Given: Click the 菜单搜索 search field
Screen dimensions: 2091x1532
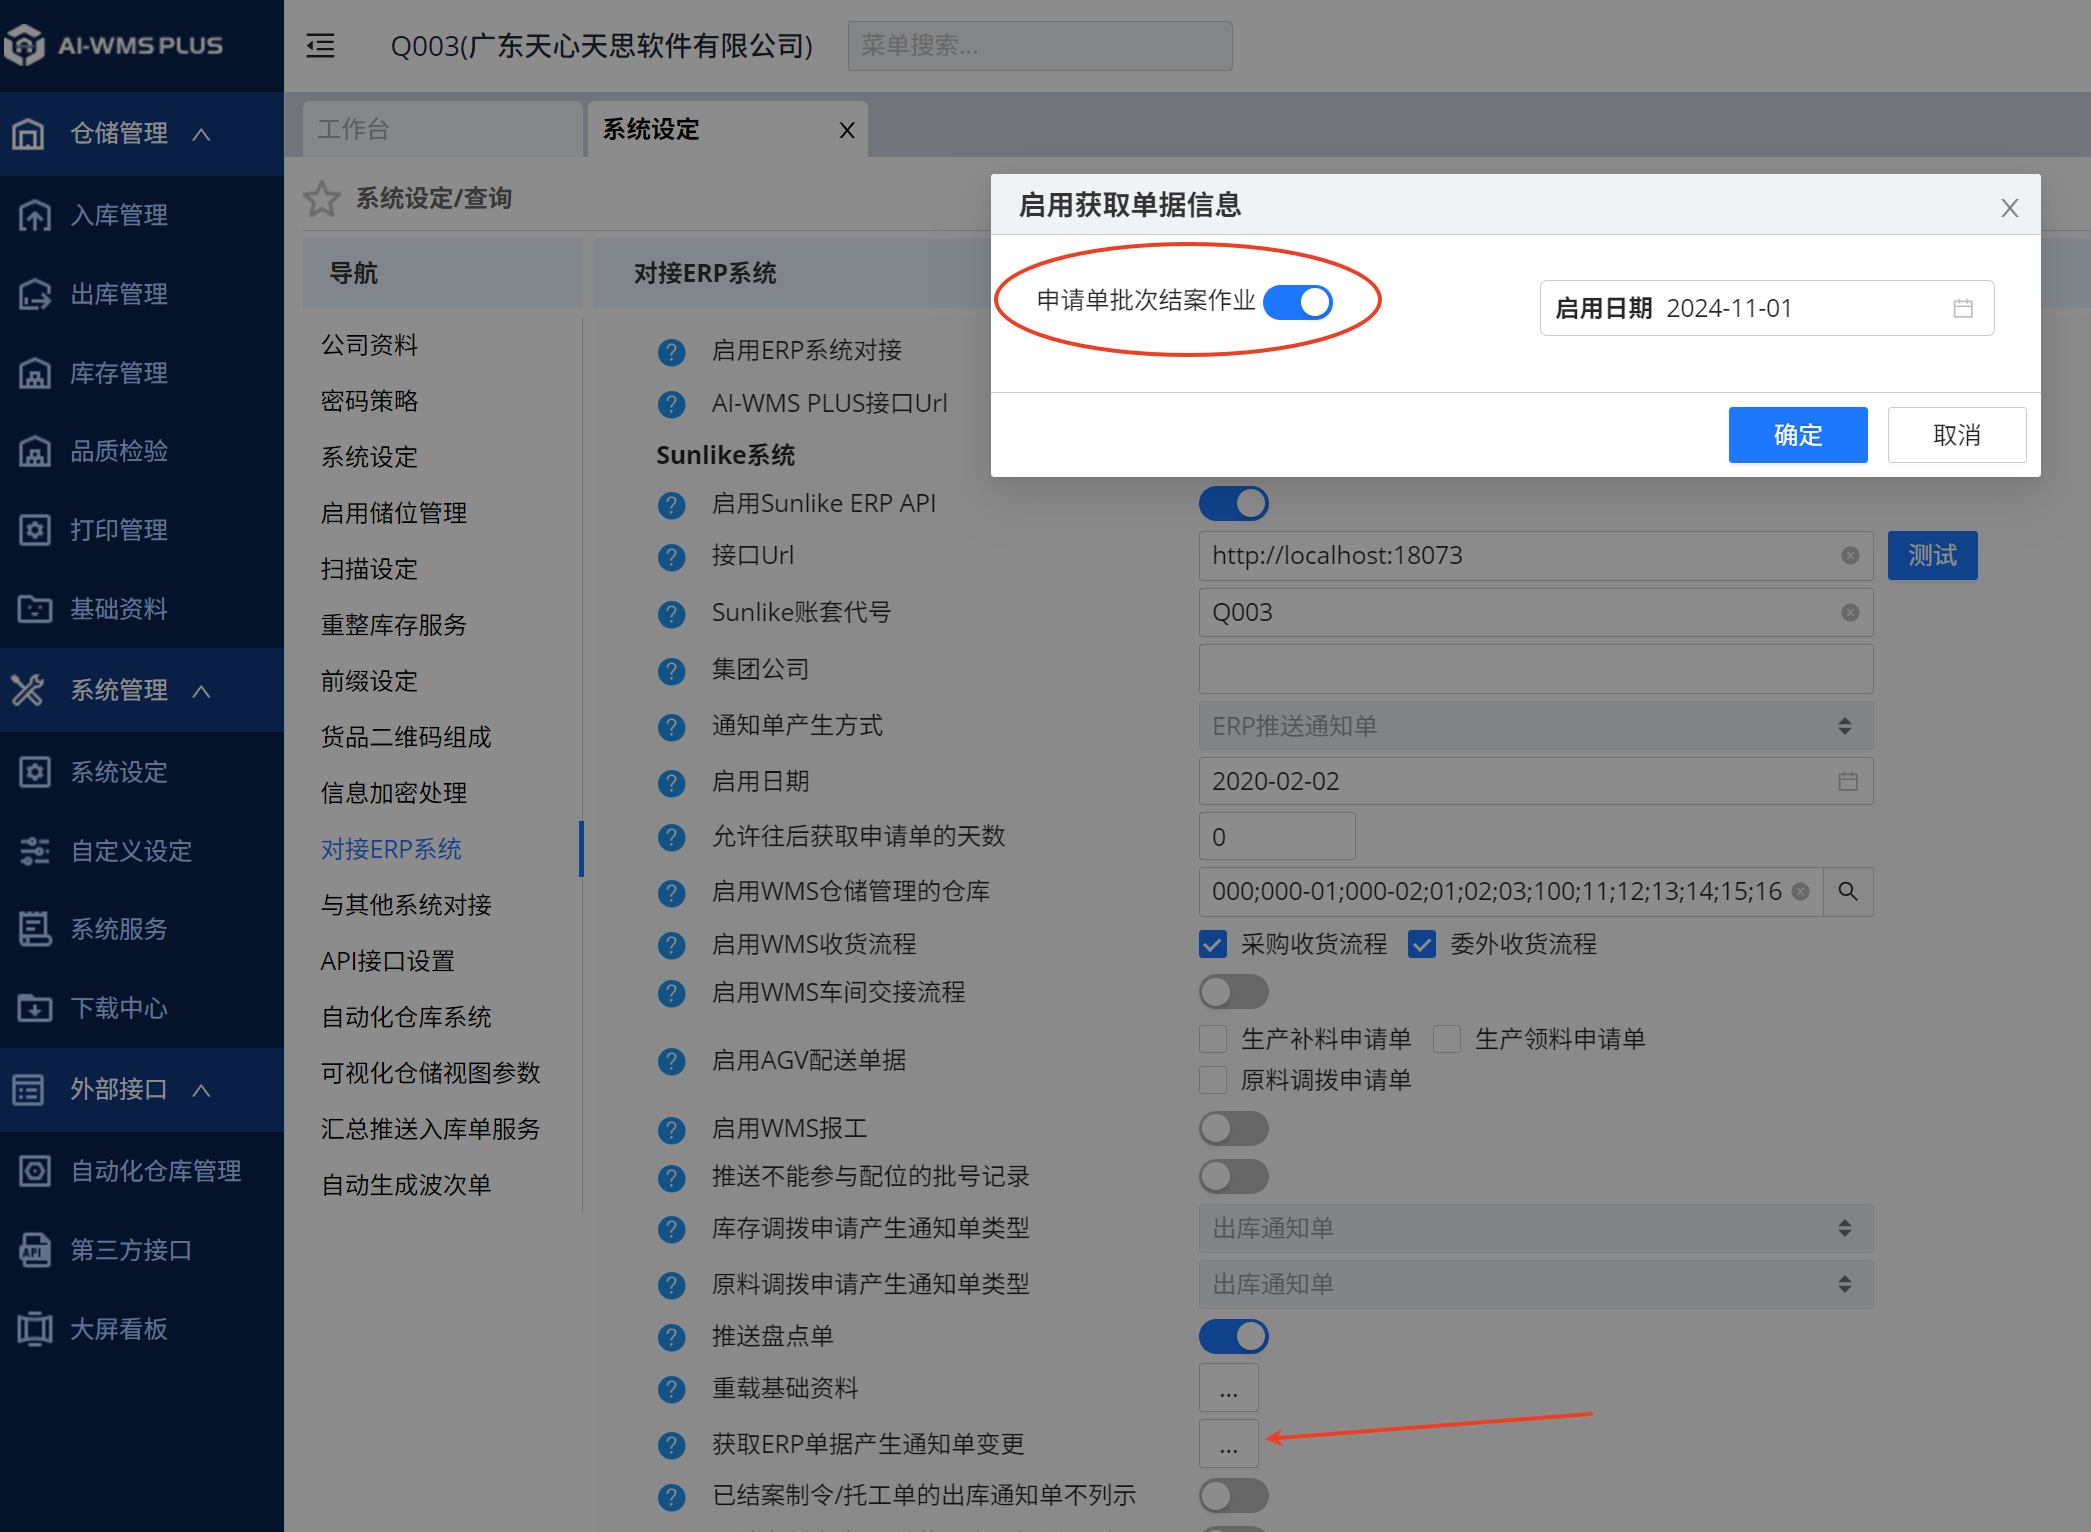Looking at the screenshot, I should [x=1040, y=46].
